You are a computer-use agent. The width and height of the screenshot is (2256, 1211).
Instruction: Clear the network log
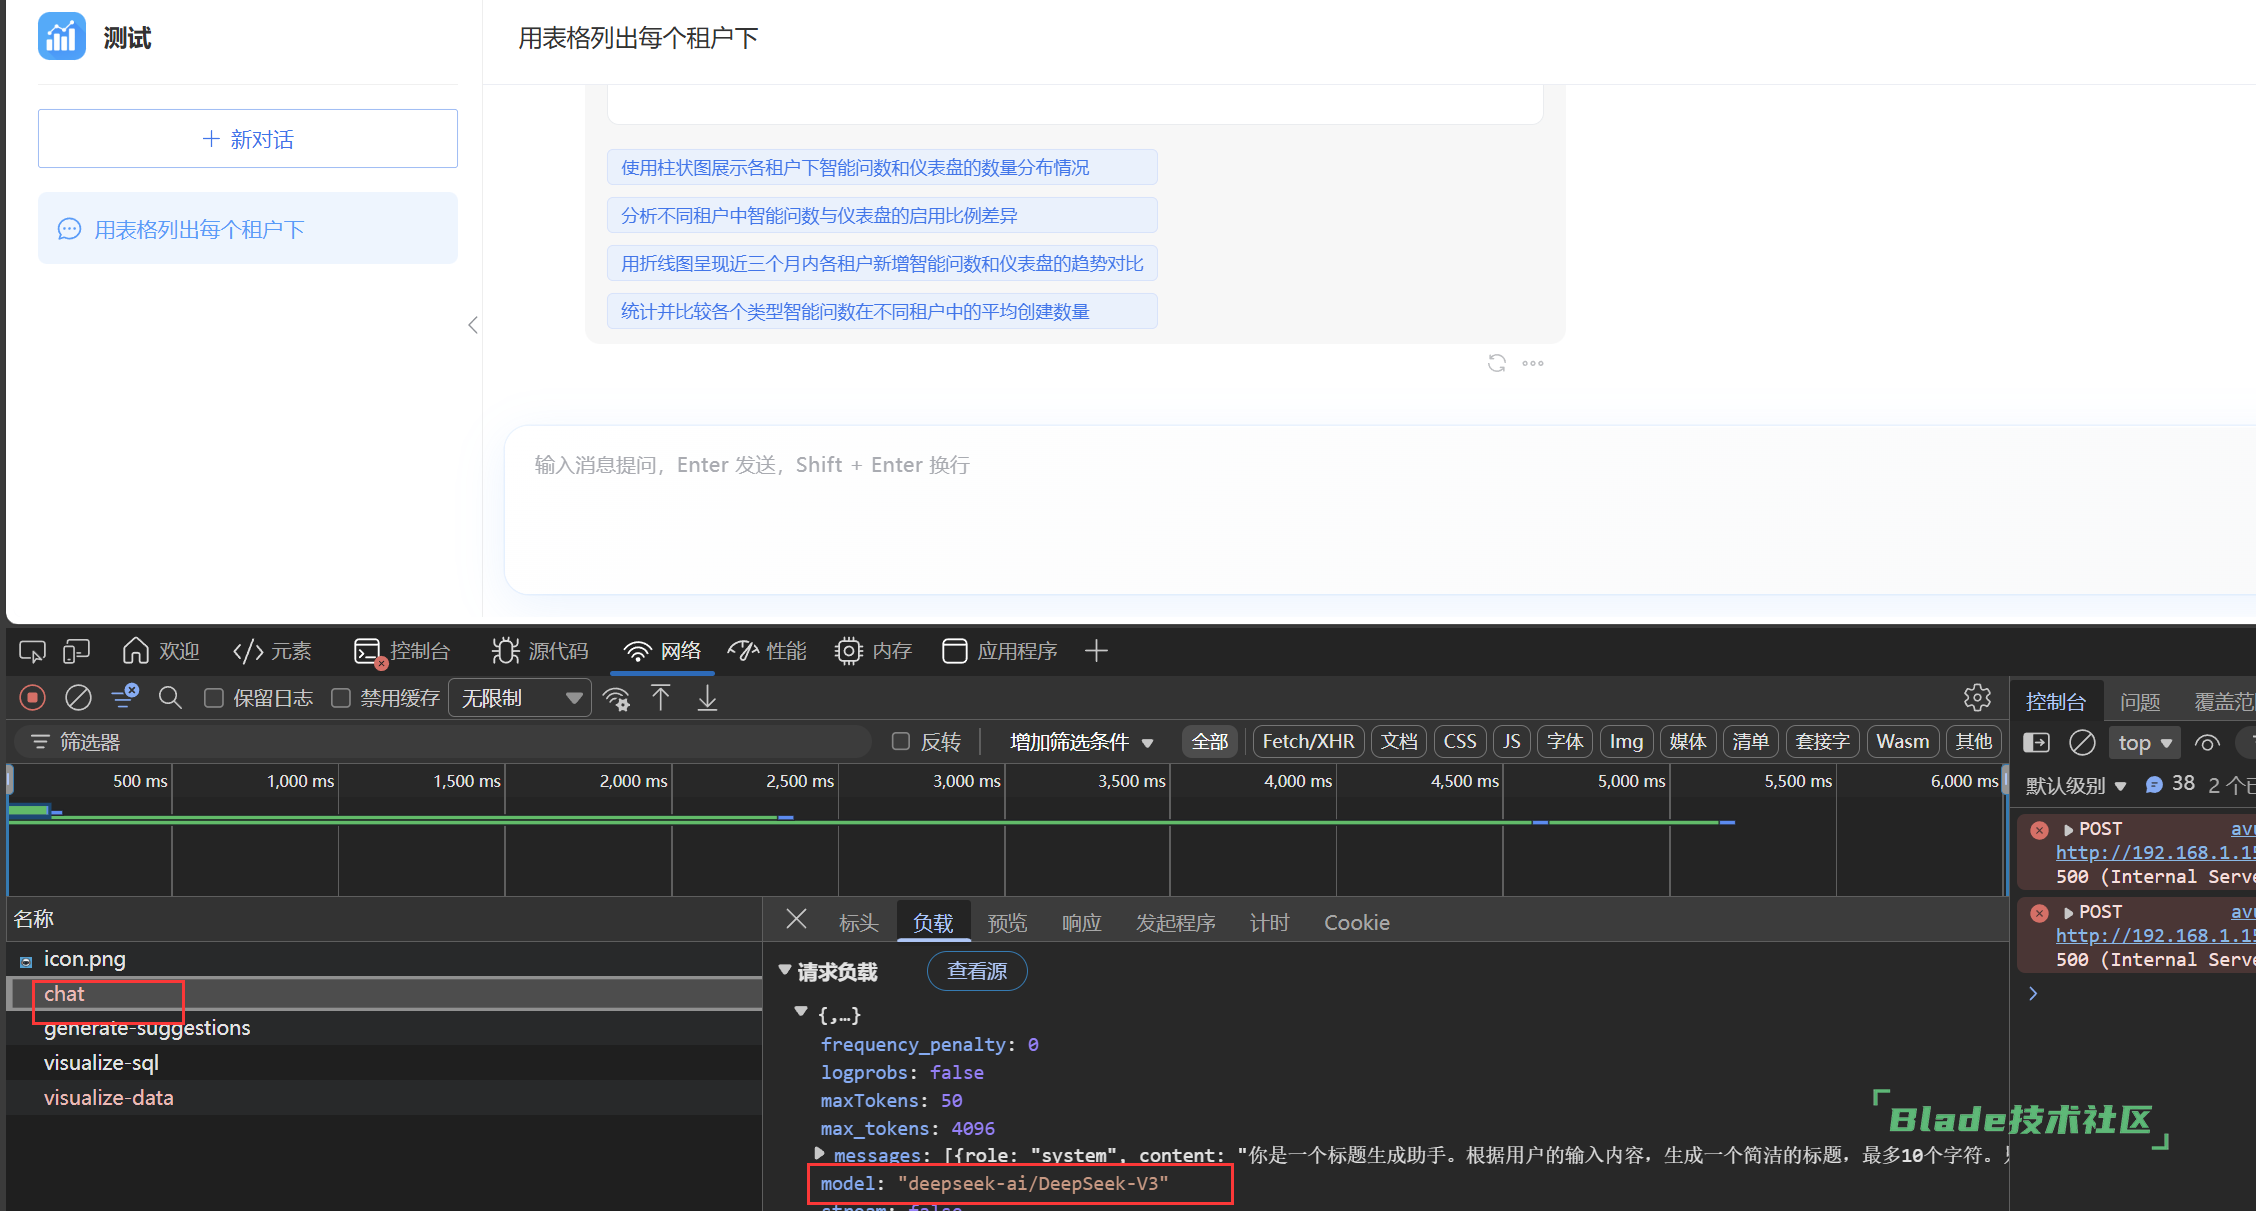[78, 698]
